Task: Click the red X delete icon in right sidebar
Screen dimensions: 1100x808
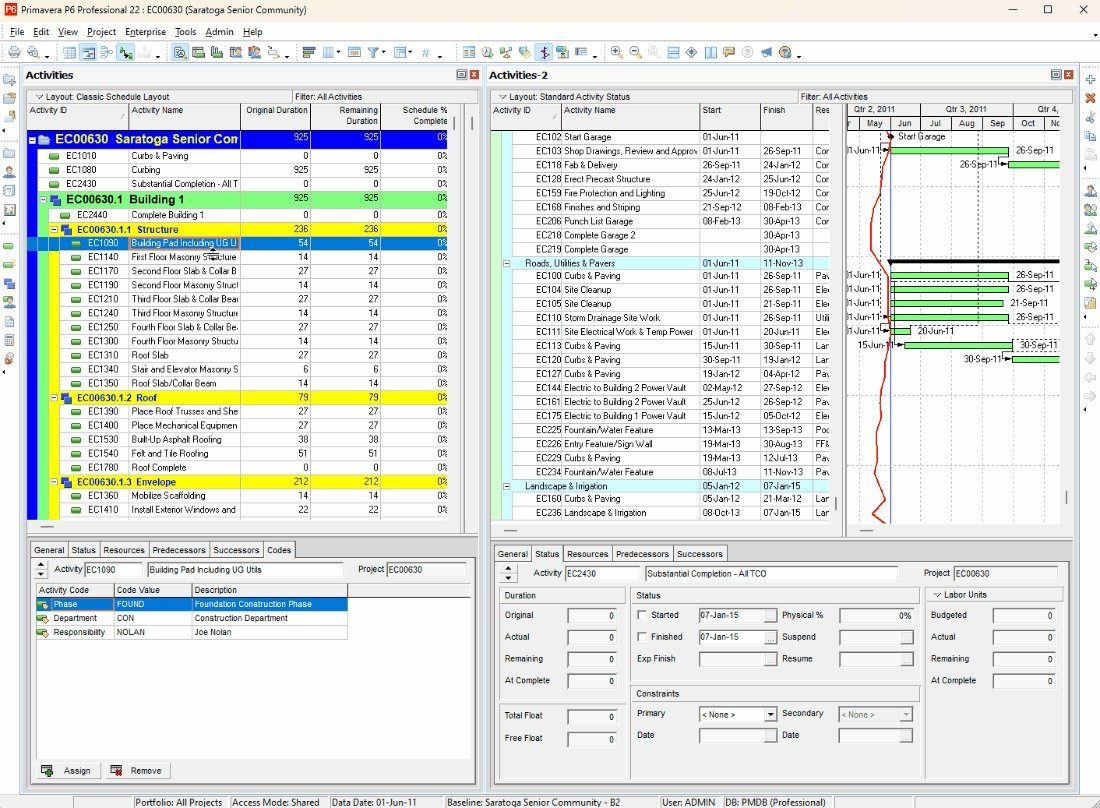Action: click(x=1090, y=98)
